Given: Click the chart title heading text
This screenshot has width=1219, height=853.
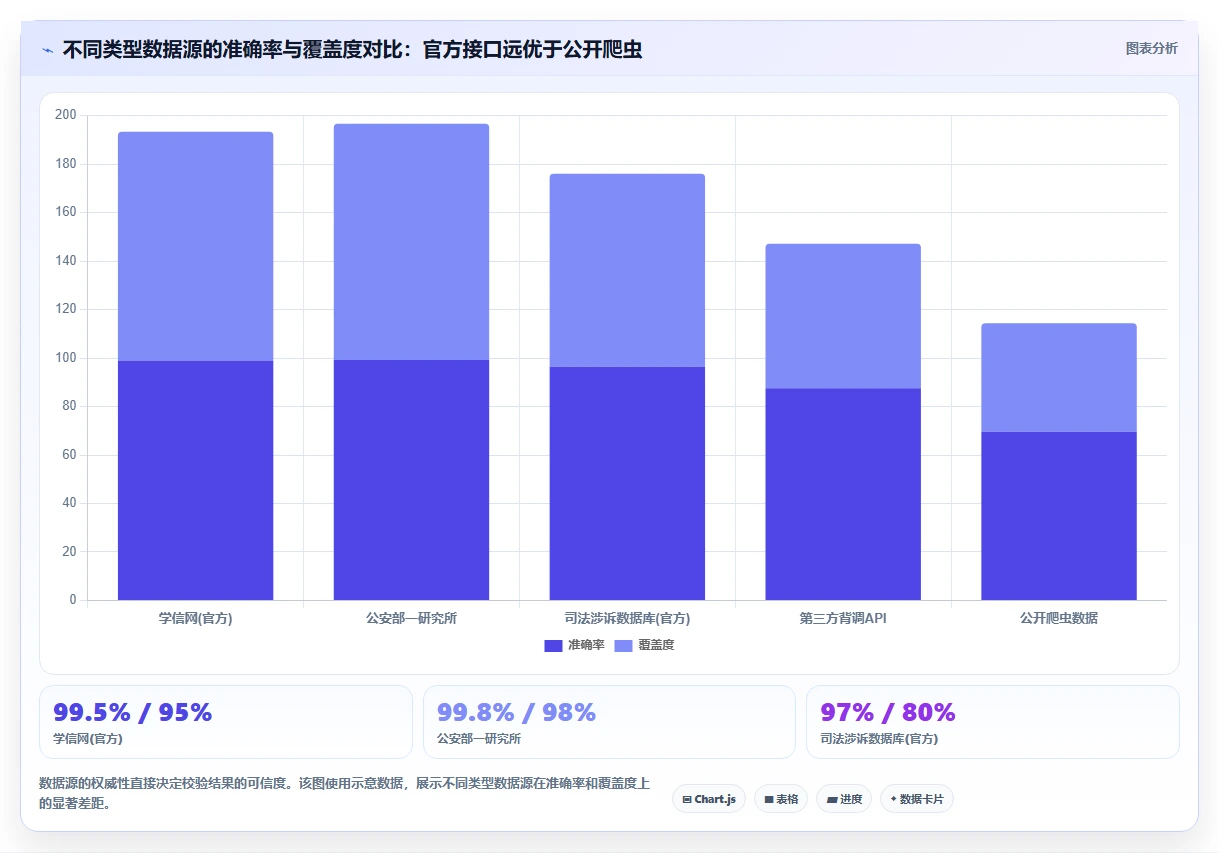Looking at the screenshot, I should pos(352,50).
